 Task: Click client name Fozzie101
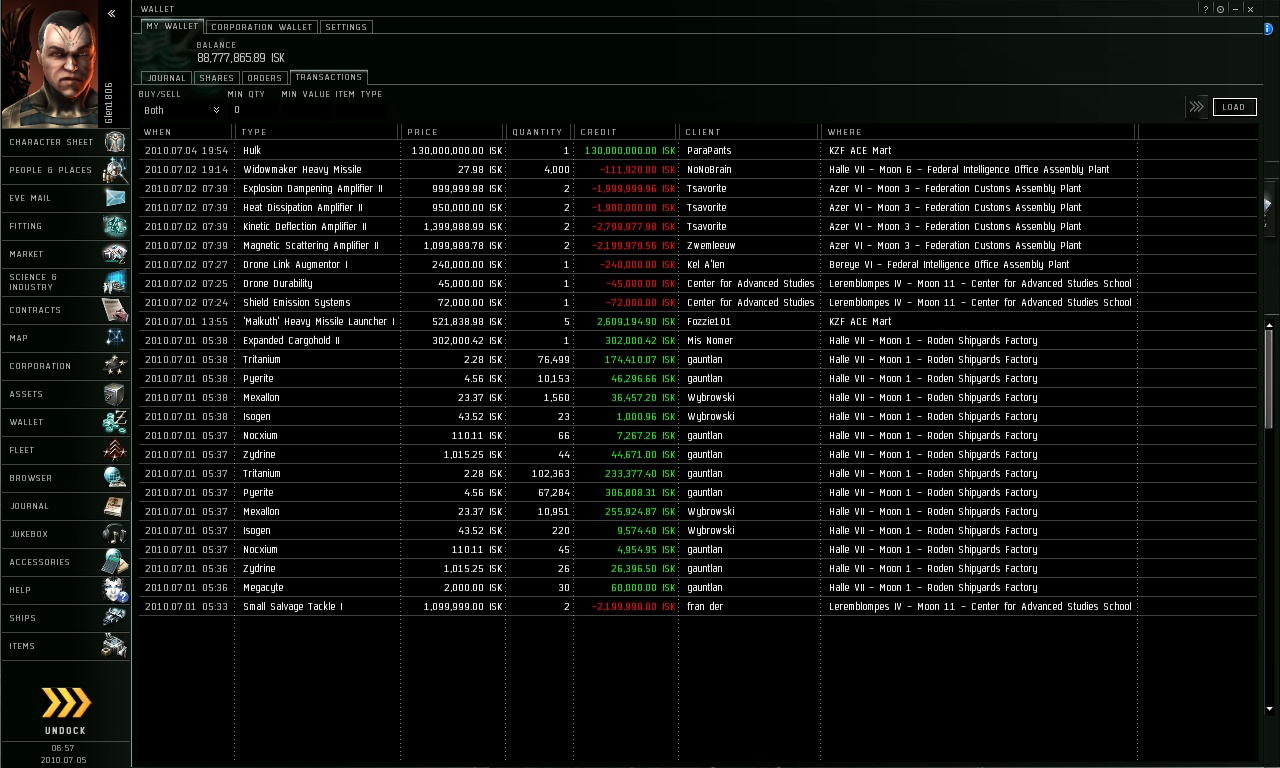[709, 322]
